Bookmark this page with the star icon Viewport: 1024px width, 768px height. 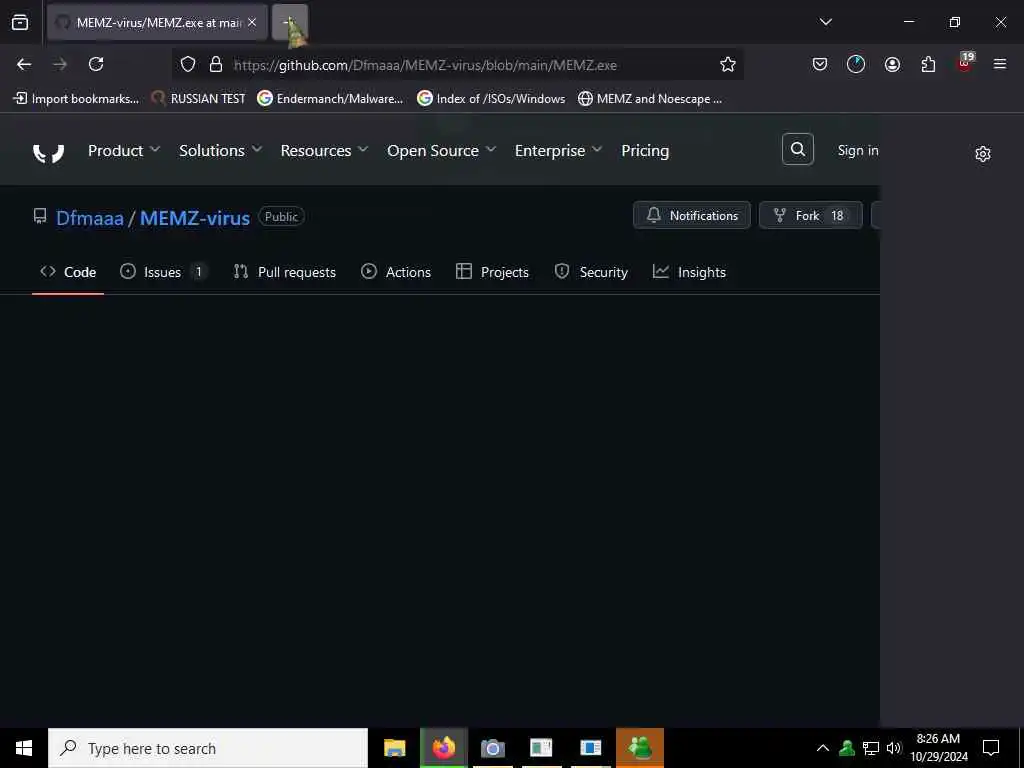click(728, 64)
